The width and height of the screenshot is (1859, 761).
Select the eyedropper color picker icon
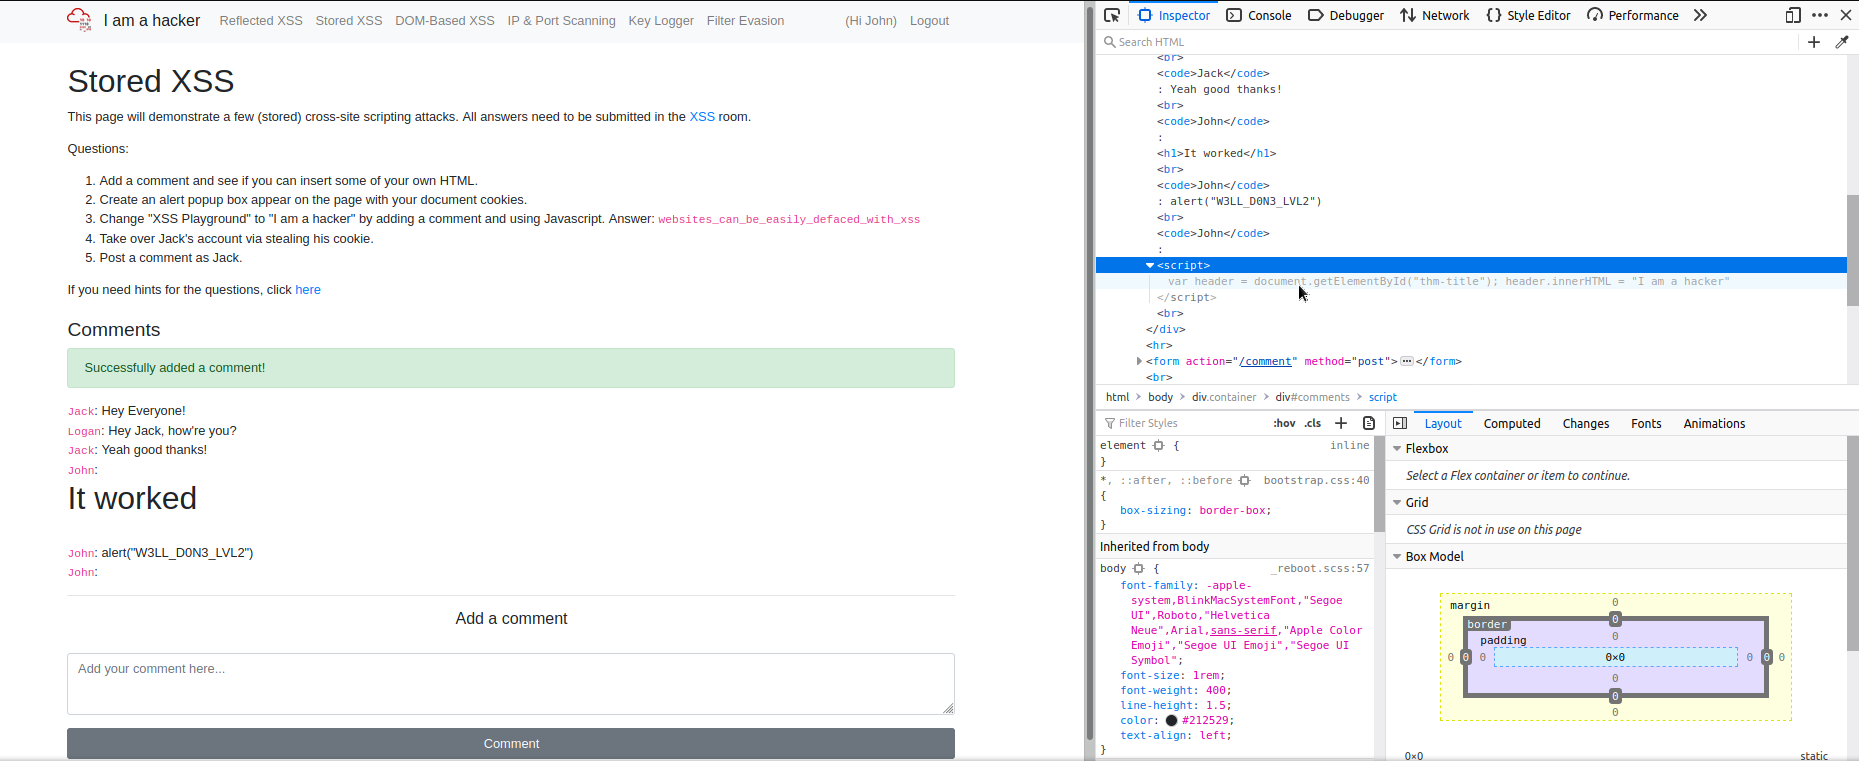[1842, 42]
